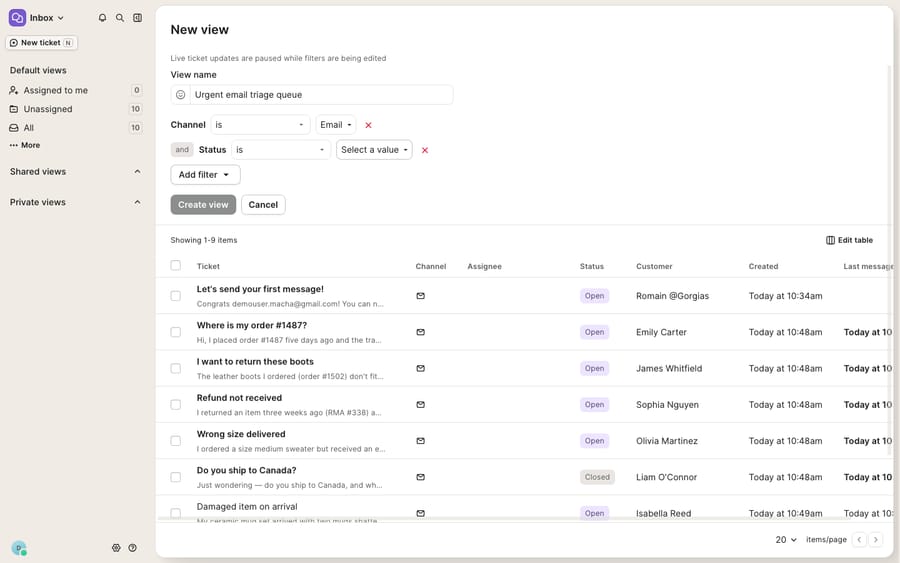900x563 pixels.
Task: Open the Channel operator 'is' dropdown
Action: [260, 125]
